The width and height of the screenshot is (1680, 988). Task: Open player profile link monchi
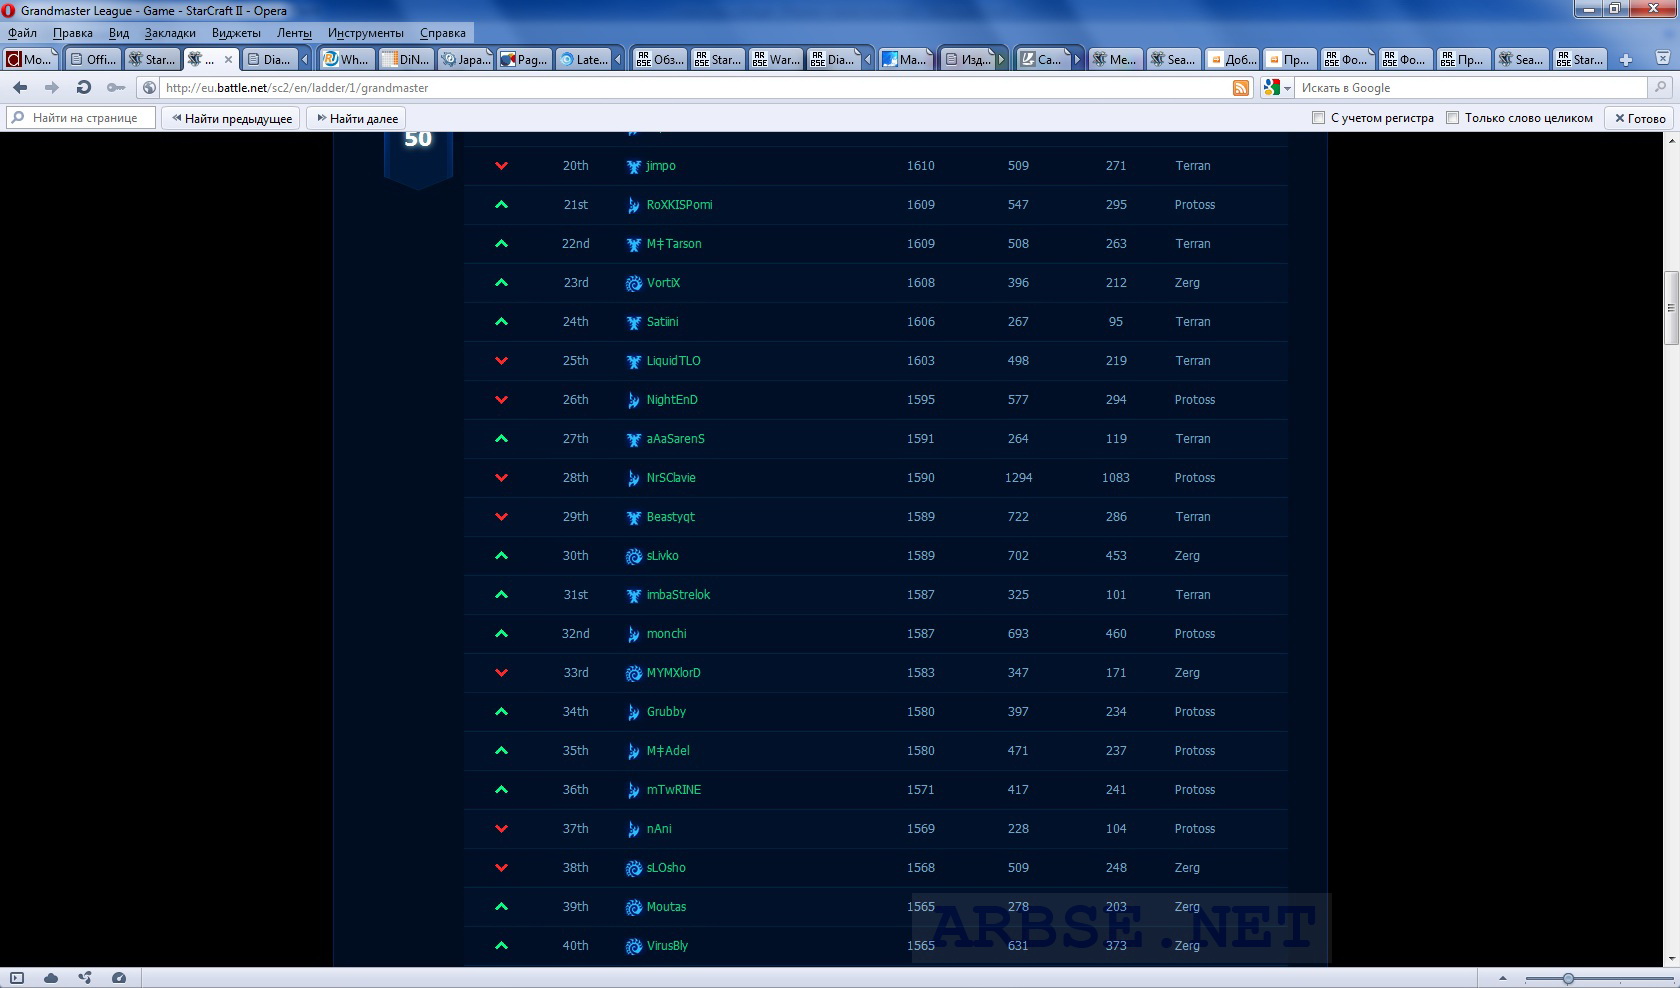tap(666, 634)
